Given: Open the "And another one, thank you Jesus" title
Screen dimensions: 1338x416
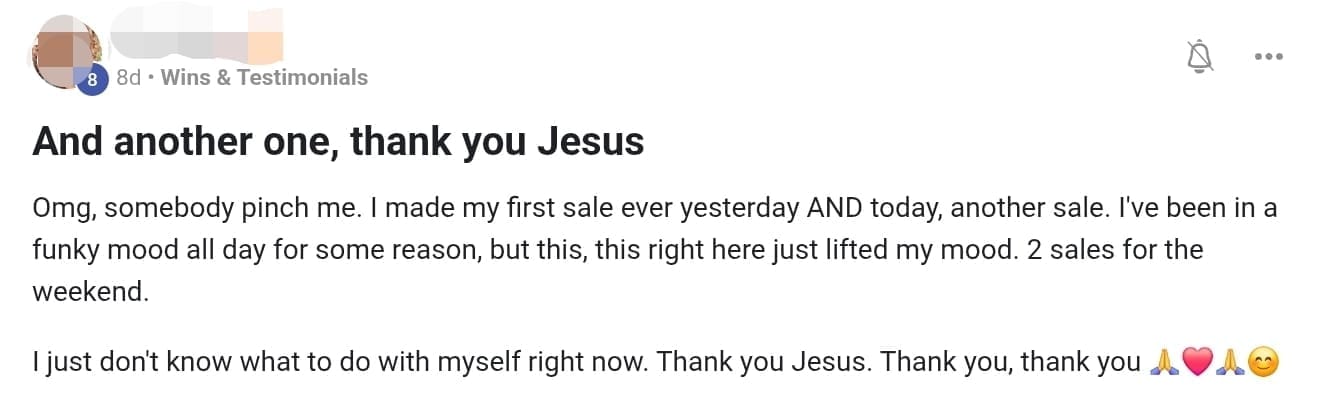Looking at the screenshot, I should tap(338, 142).
